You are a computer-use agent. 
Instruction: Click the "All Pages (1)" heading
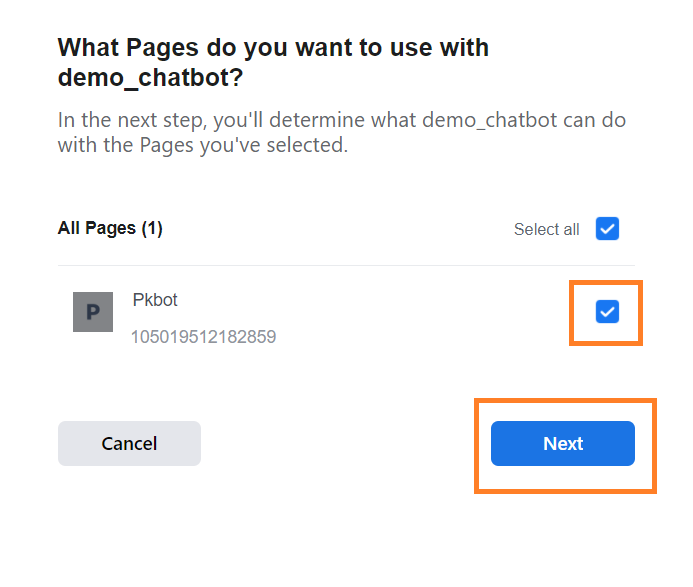110,228
